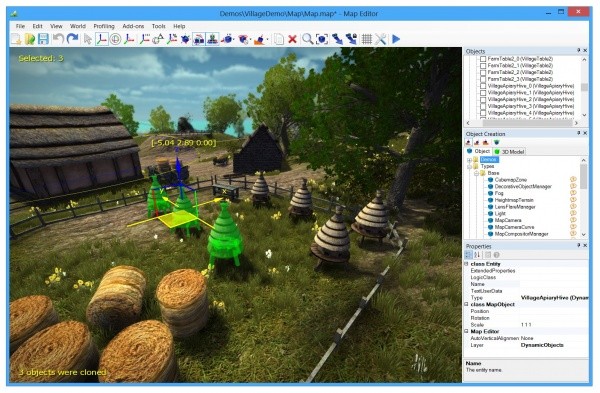Delete selected objects with the red X
The image size is (600, 393).
pyautogui.click(x=292, y=39)
